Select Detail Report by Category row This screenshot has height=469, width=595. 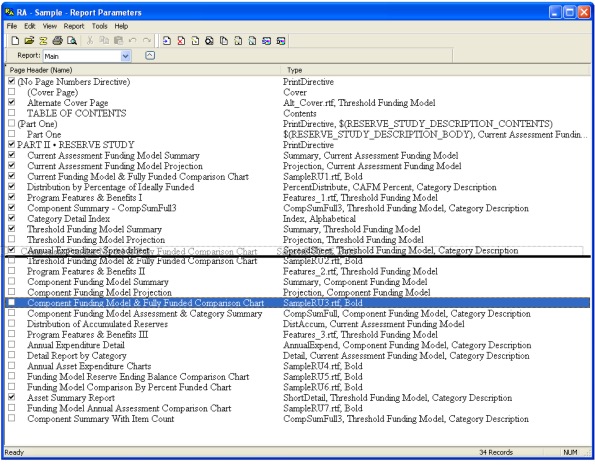point(298,356)
